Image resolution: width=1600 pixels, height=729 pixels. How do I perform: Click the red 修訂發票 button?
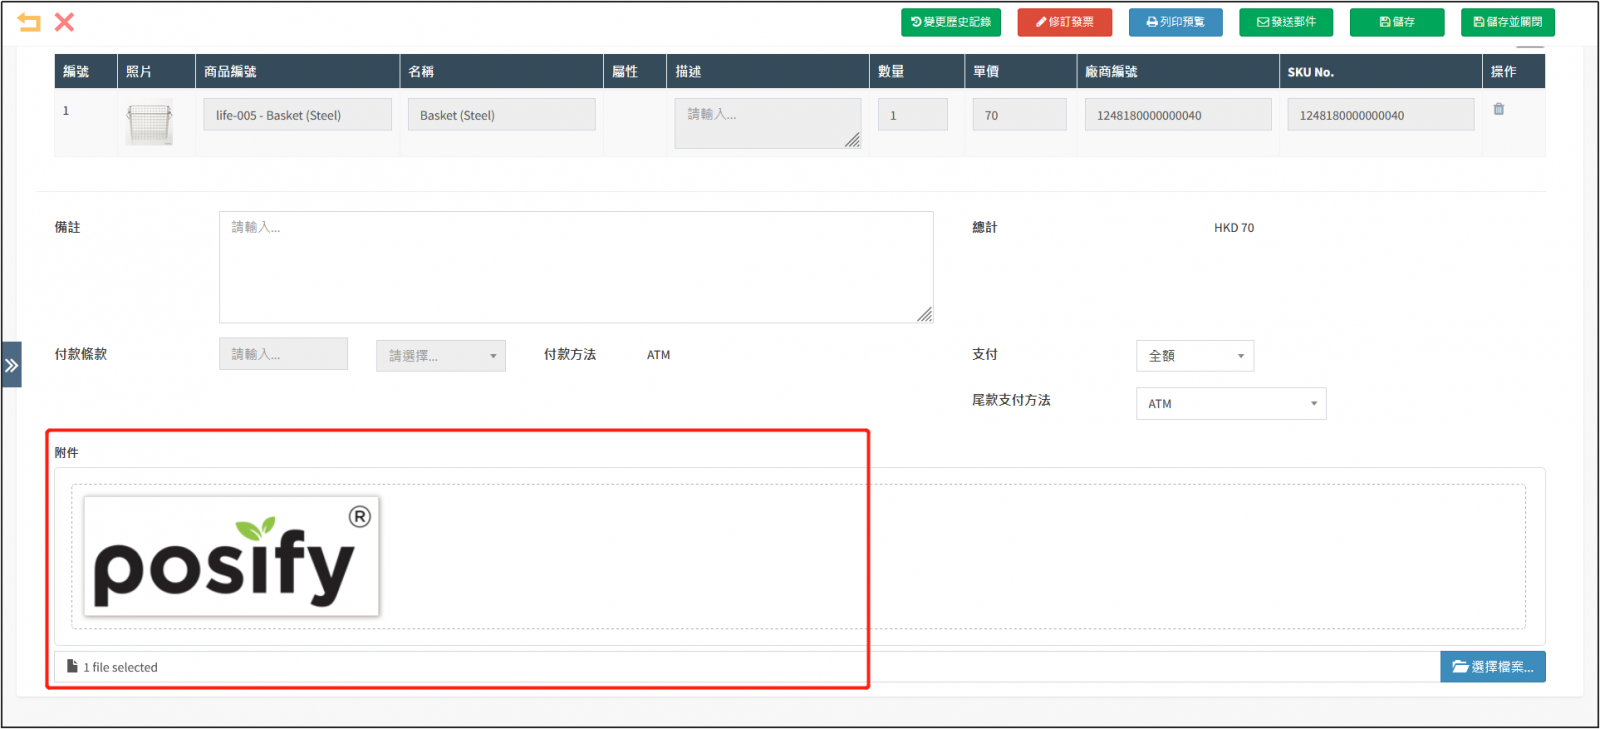[1065, 22]
